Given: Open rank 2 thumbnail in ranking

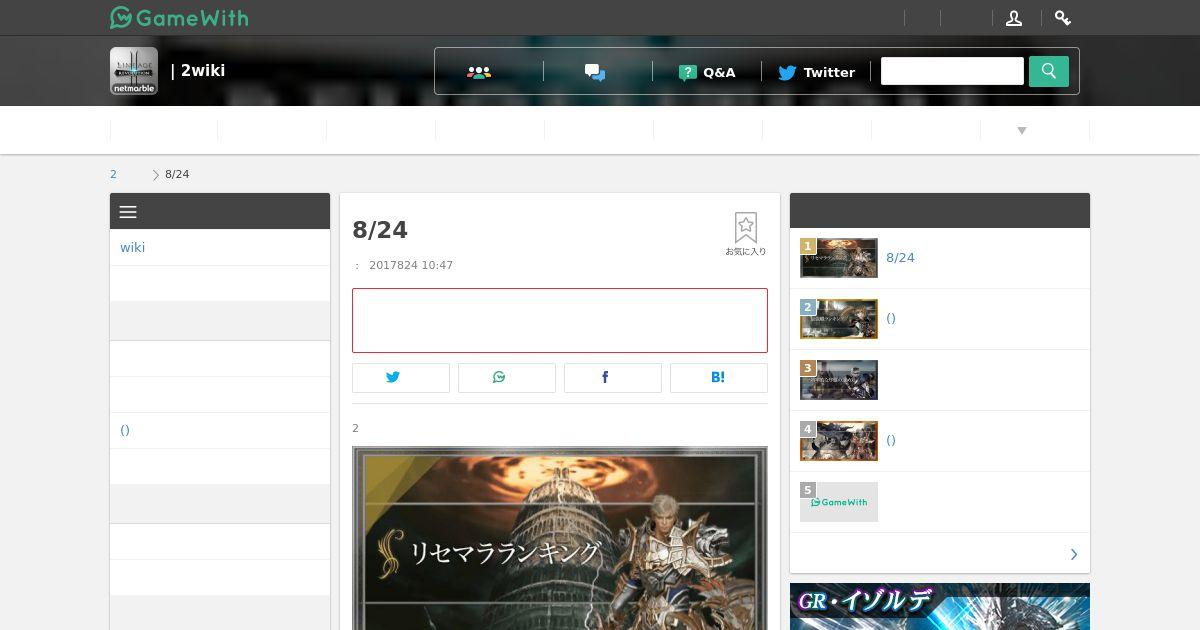Looking at the screenshot, I should (839, 319).
